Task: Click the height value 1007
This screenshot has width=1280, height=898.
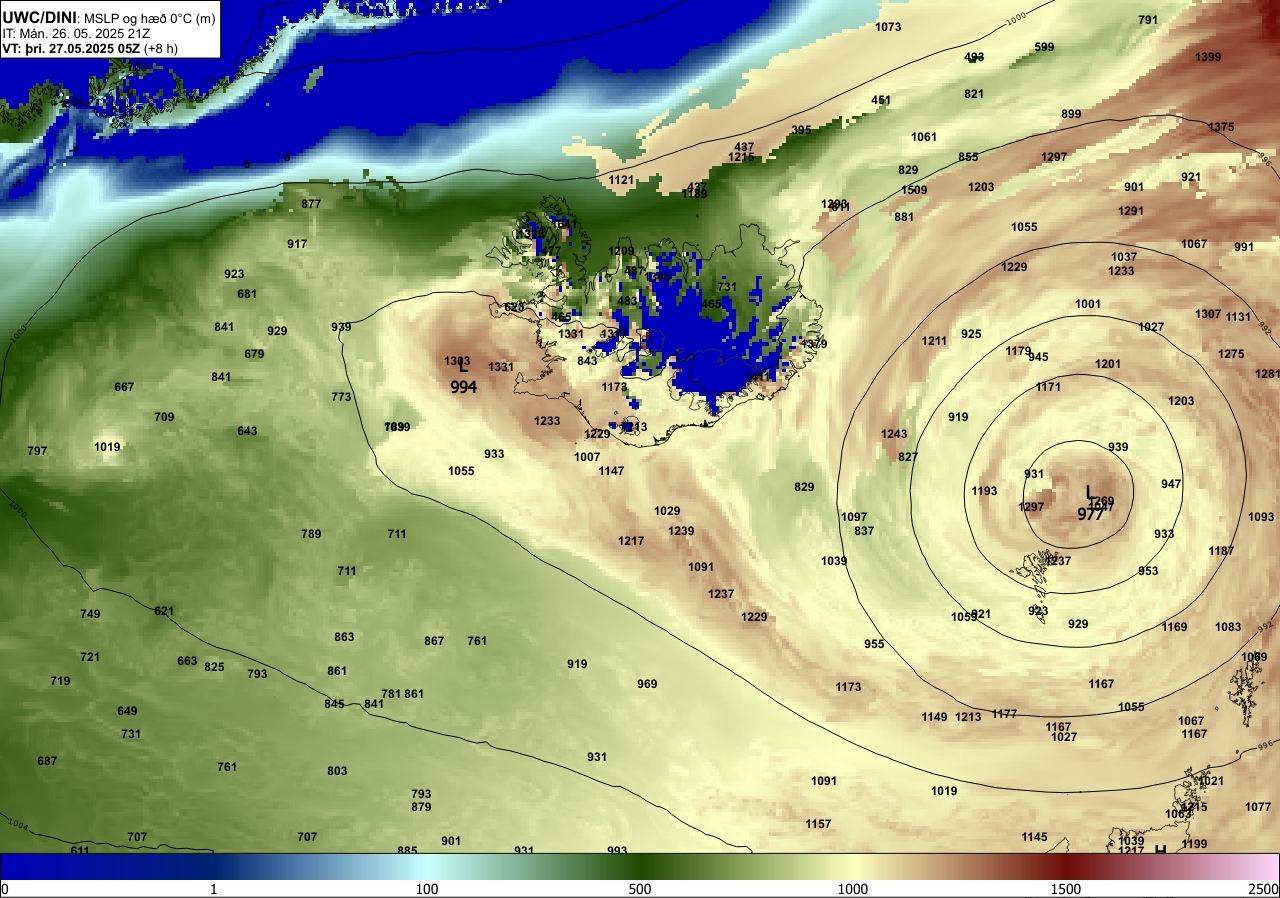Action: tap(587, 457)
